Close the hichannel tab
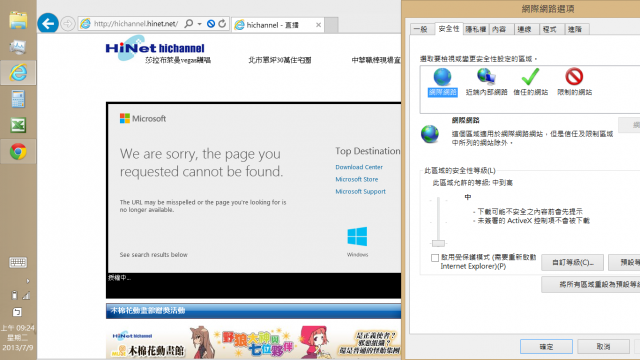The width and height of the screenshot is (640, 360). [x=318, y=25]
